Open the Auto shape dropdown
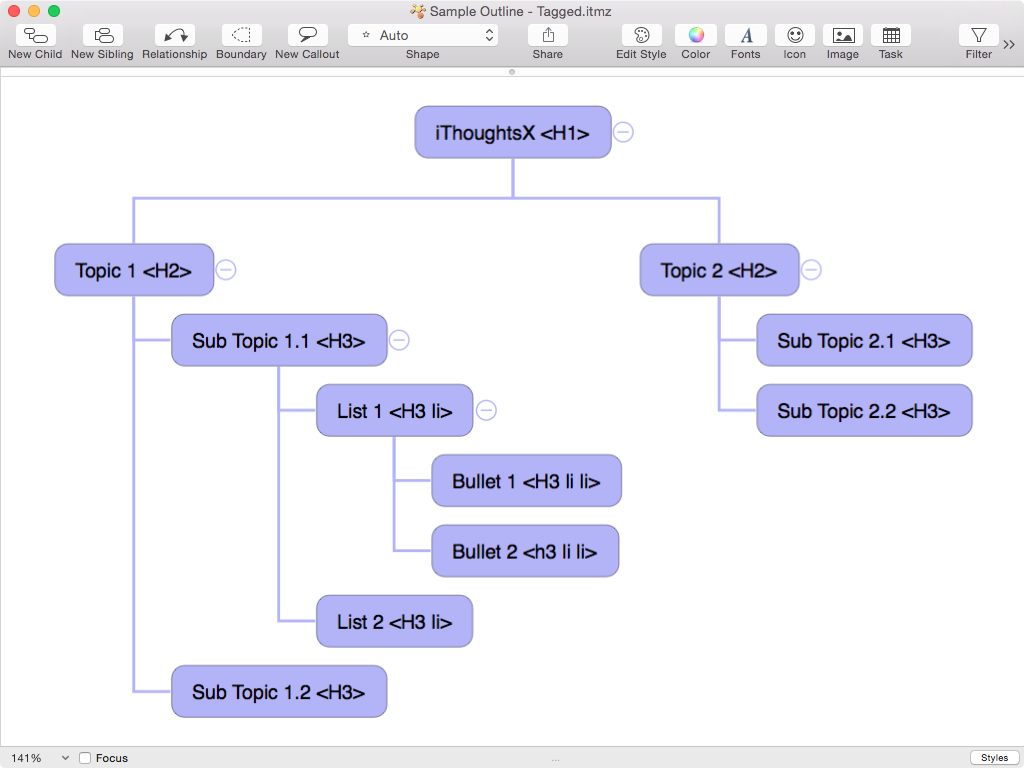The height and width of the screenshot is (768, 1024). [423, 35]
